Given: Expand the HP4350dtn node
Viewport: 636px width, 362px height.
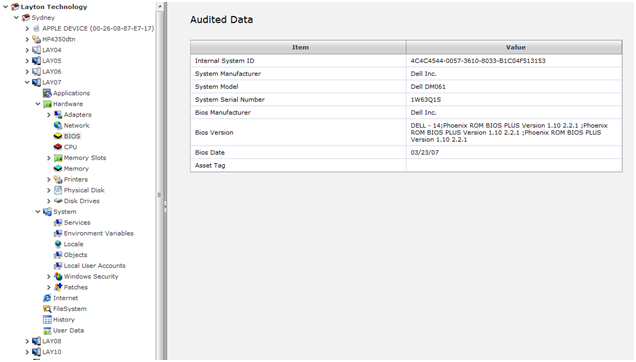Looking at the screenshot, I should [x=27, y=39].
